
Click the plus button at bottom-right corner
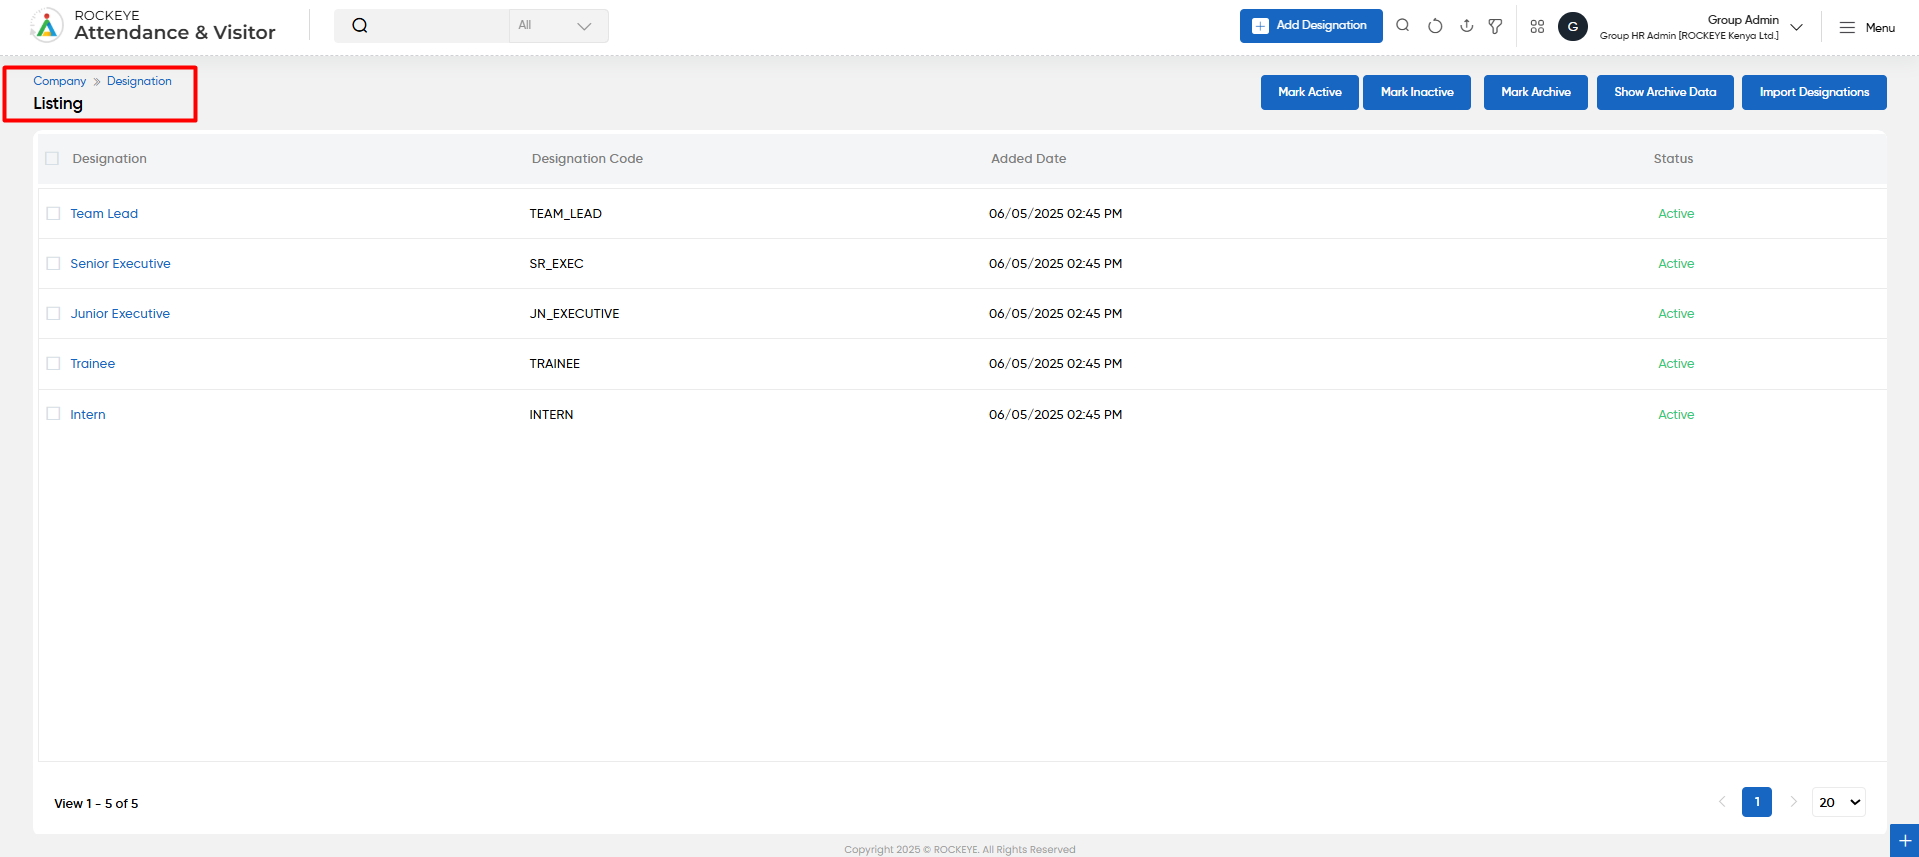(x=1904, y=841)
